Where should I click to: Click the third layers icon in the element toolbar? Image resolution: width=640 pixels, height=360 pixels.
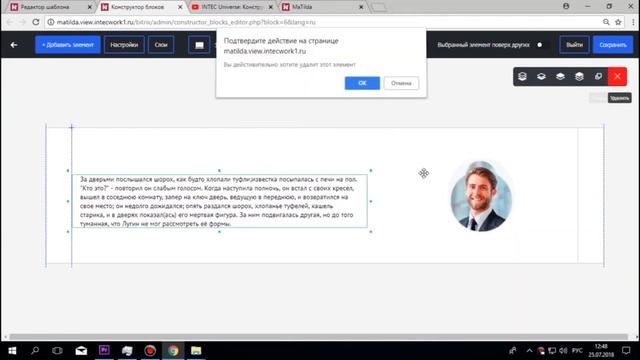pos(560,76)
